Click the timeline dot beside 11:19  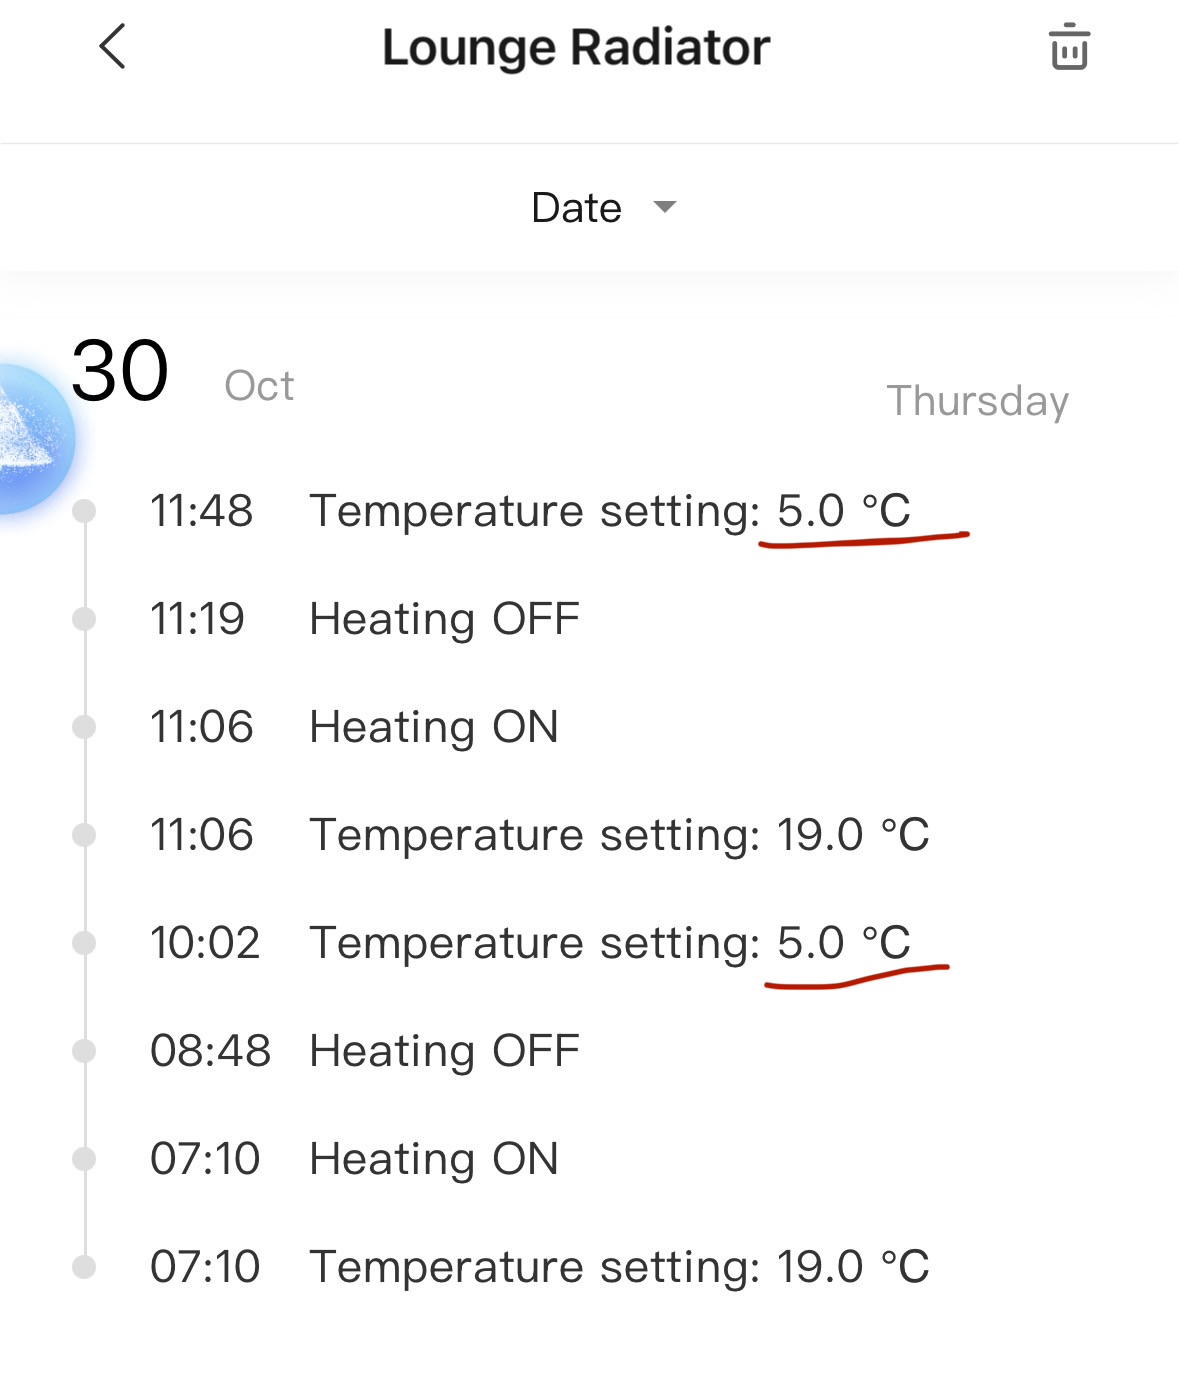pos(85,619)
